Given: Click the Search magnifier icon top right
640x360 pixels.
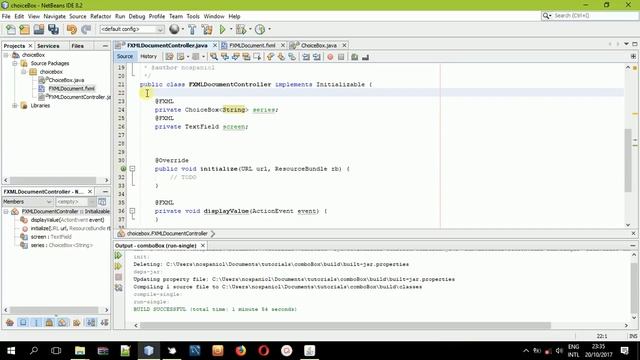Looking at the screenshot, I should (547, 16).
